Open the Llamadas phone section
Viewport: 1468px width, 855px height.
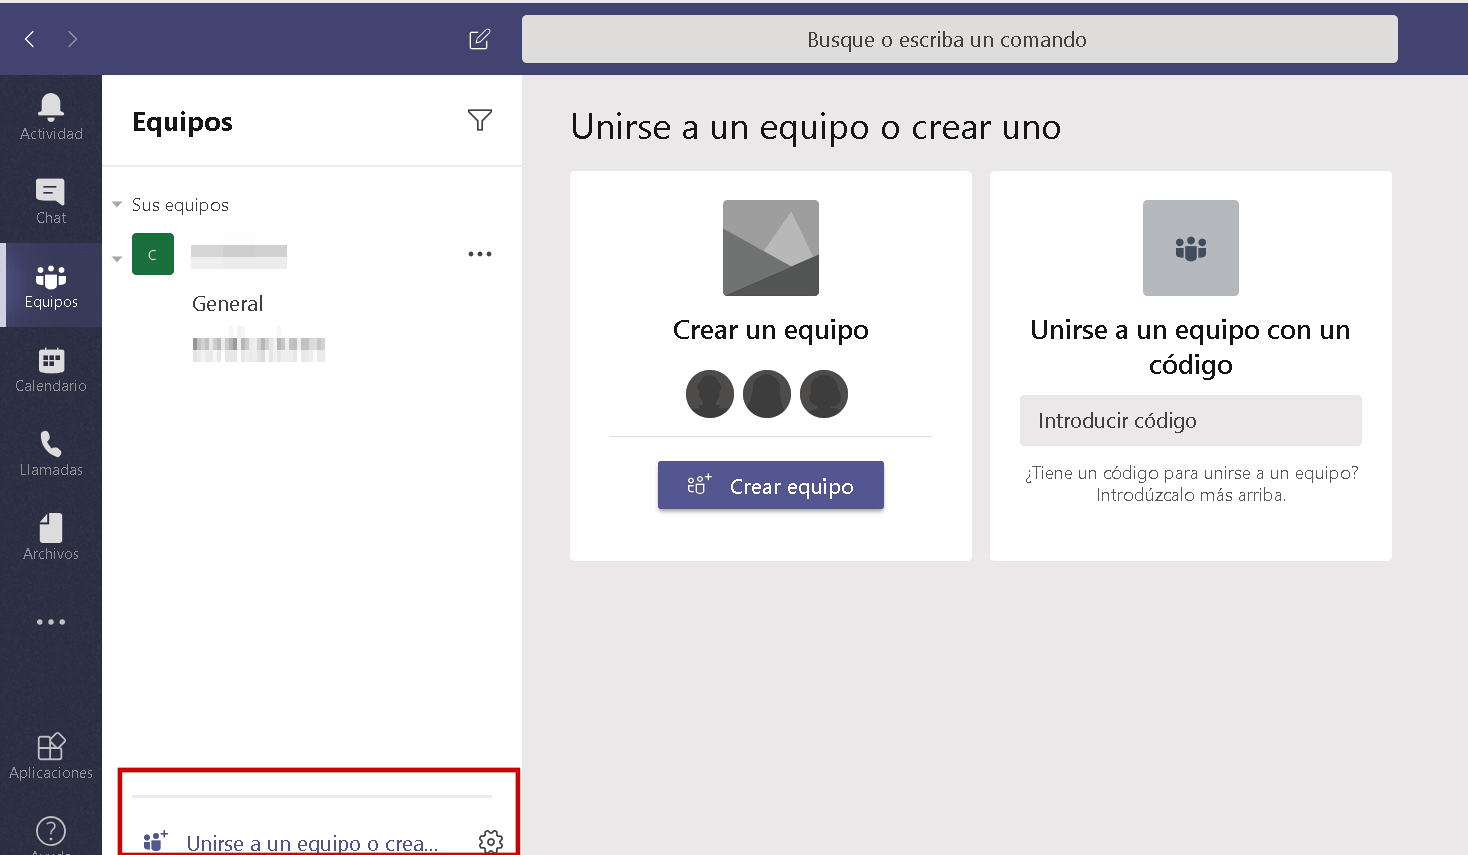coord(51,453)
